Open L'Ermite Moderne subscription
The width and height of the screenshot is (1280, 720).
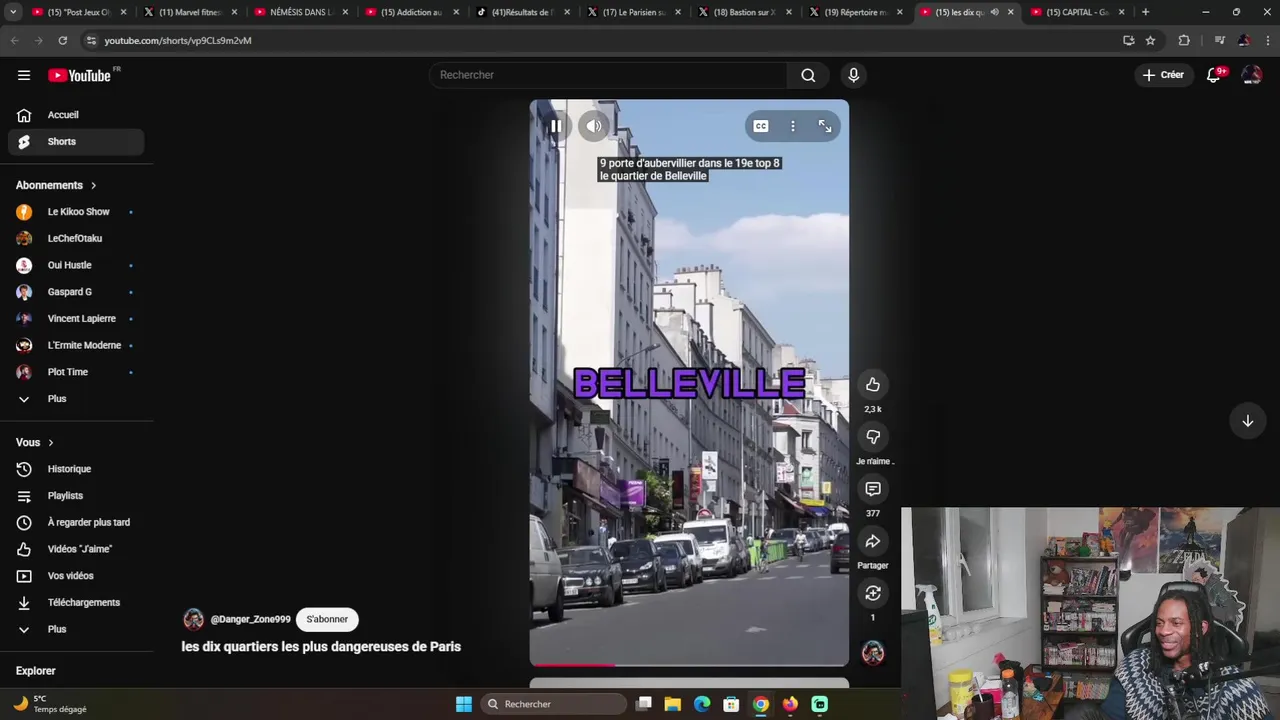click(x=76, y=345)
